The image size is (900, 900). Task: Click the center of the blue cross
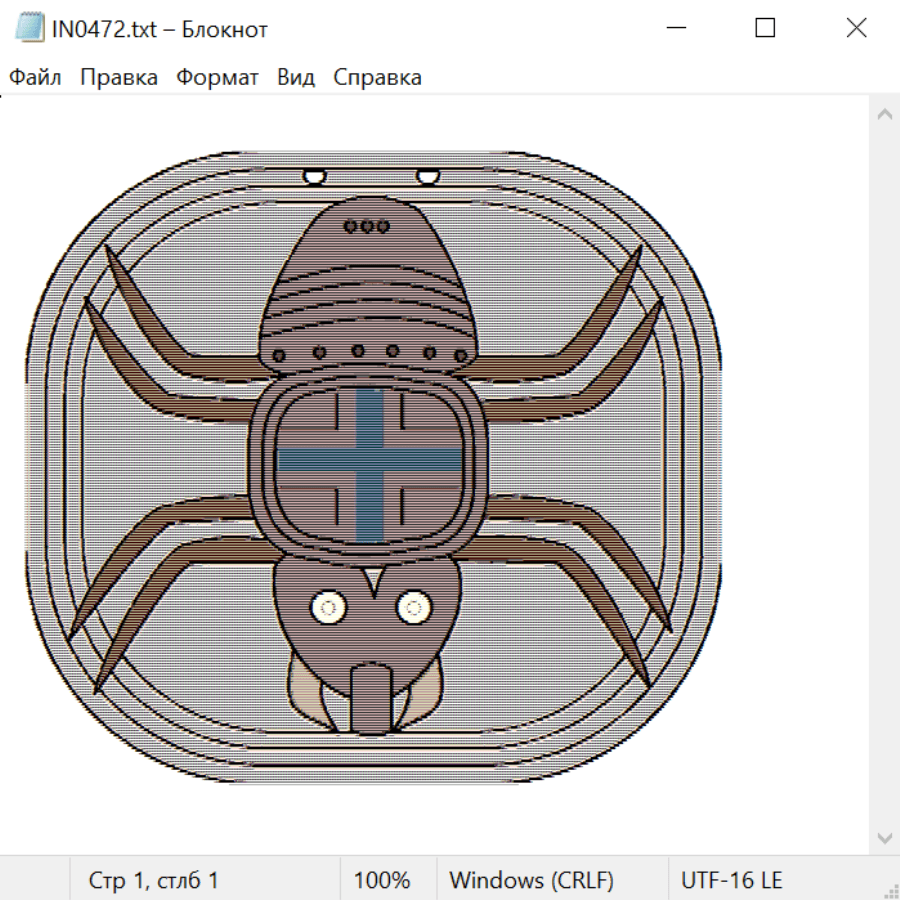point(369,461)
